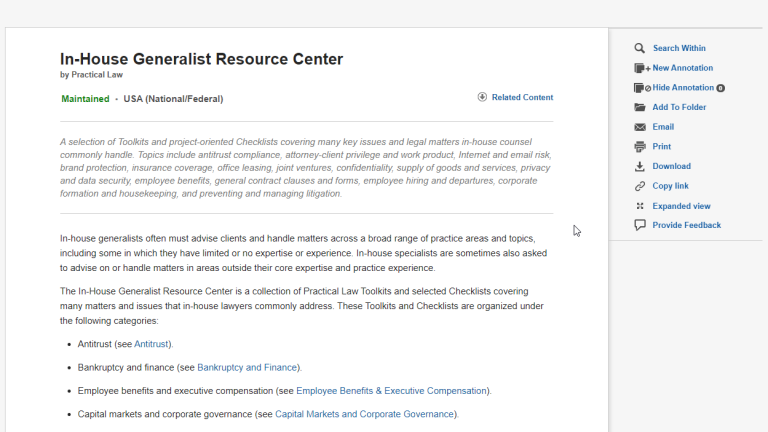This screenshot has height=432, width=768.
Task: Choose the Expanded view text option
Action: 681,206
